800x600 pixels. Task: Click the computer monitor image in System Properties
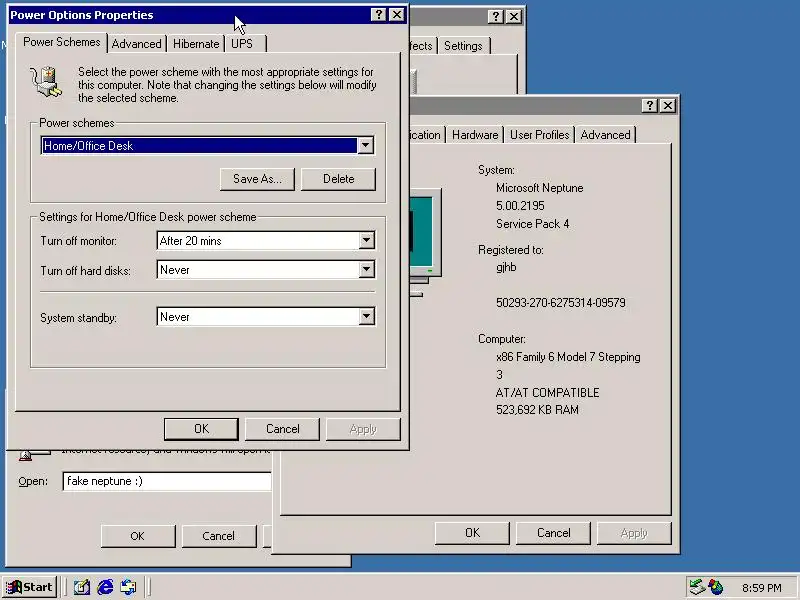coord(424,242)
